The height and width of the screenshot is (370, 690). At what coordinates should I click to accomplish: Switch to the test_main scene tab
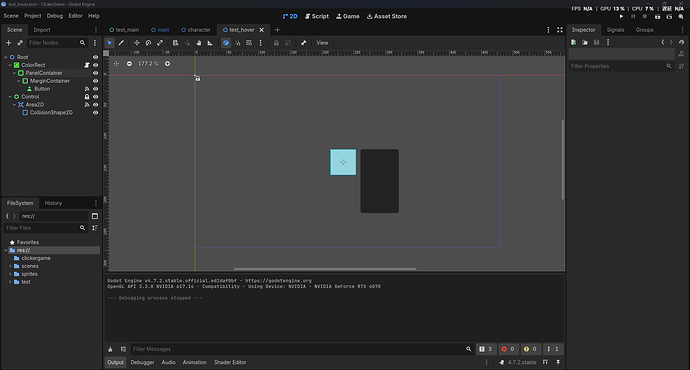point(124,30)
